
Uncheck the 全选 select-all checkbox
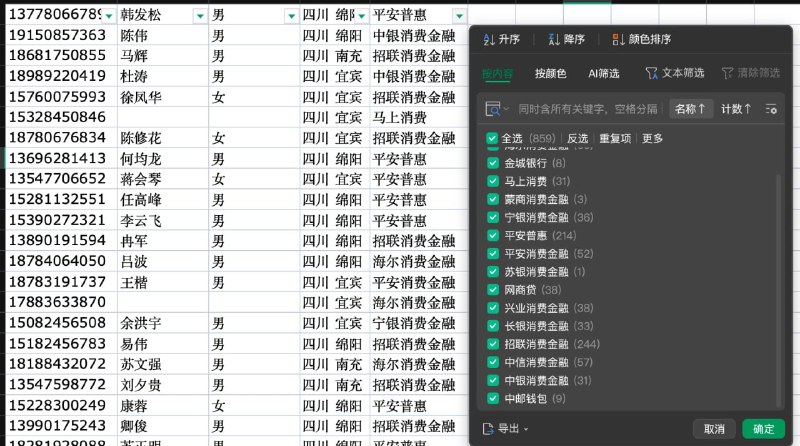pos(492,138)
